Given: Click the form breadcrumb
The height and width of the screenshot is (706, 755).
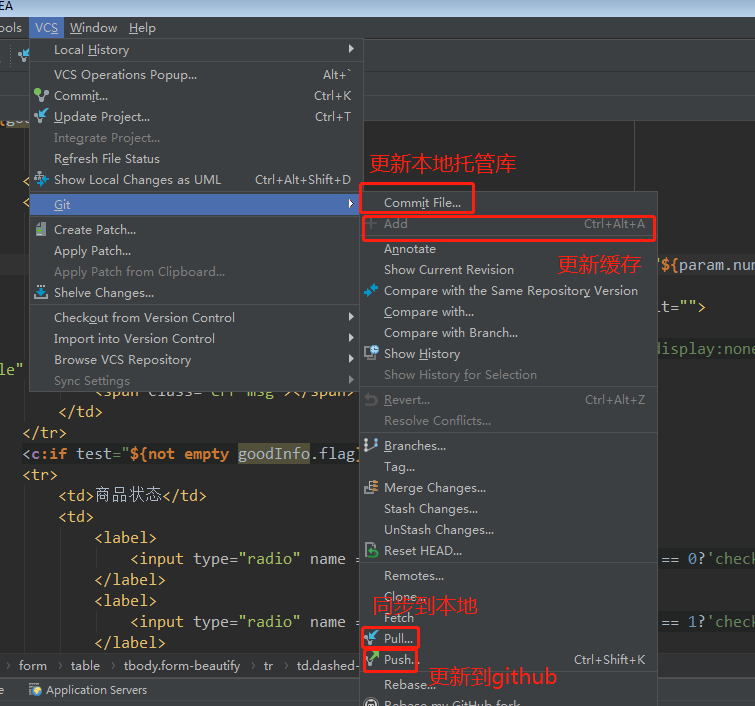Looking at the screenshot, I should coord(33,666).
